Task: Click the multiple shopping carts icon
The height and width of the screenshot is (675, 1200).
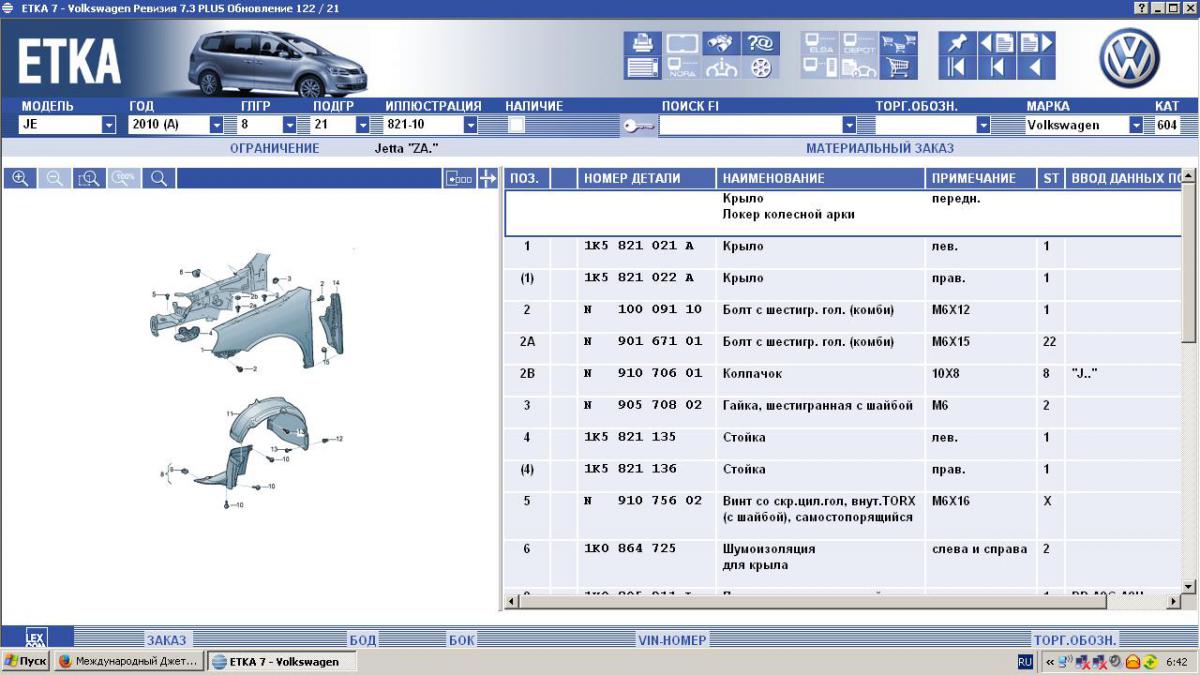Action: (899, 43)
